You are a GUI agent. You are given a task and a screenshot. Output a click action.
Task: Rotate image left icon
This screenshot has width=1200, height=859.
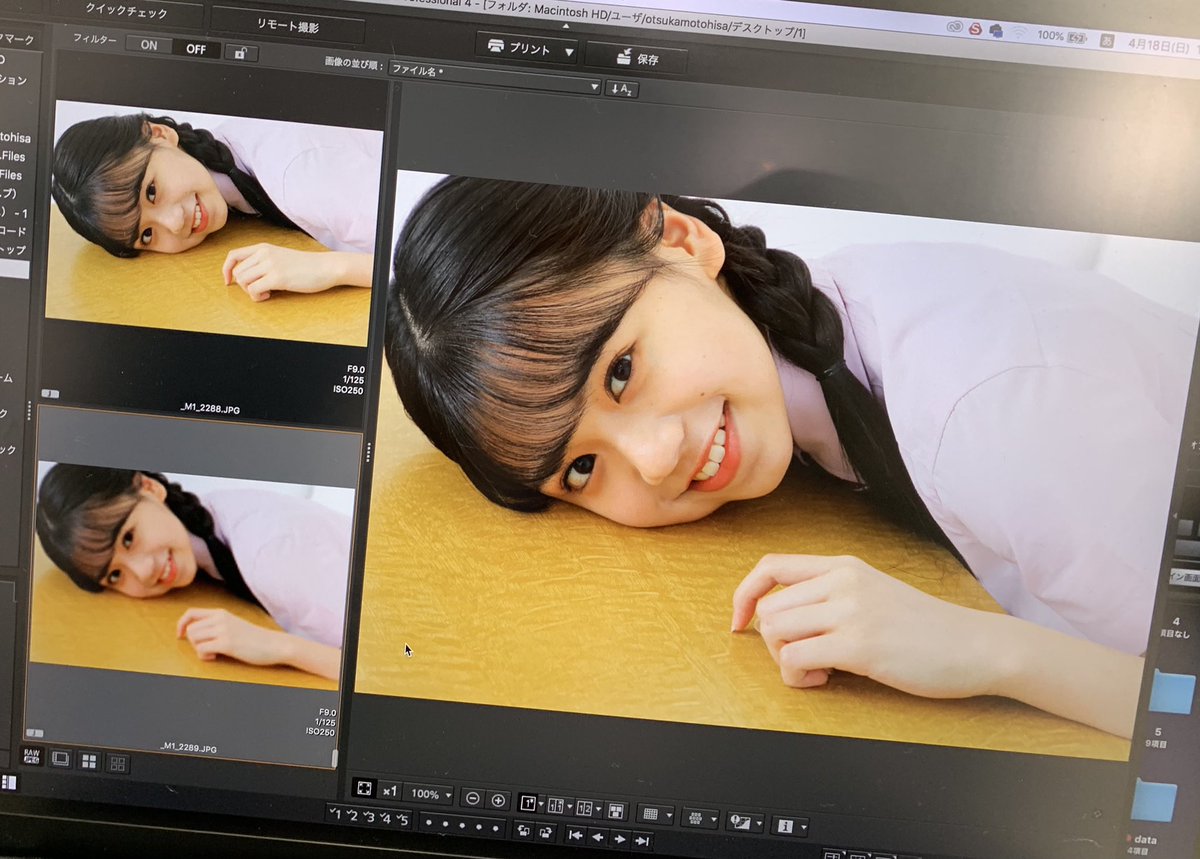coord(523,829)
